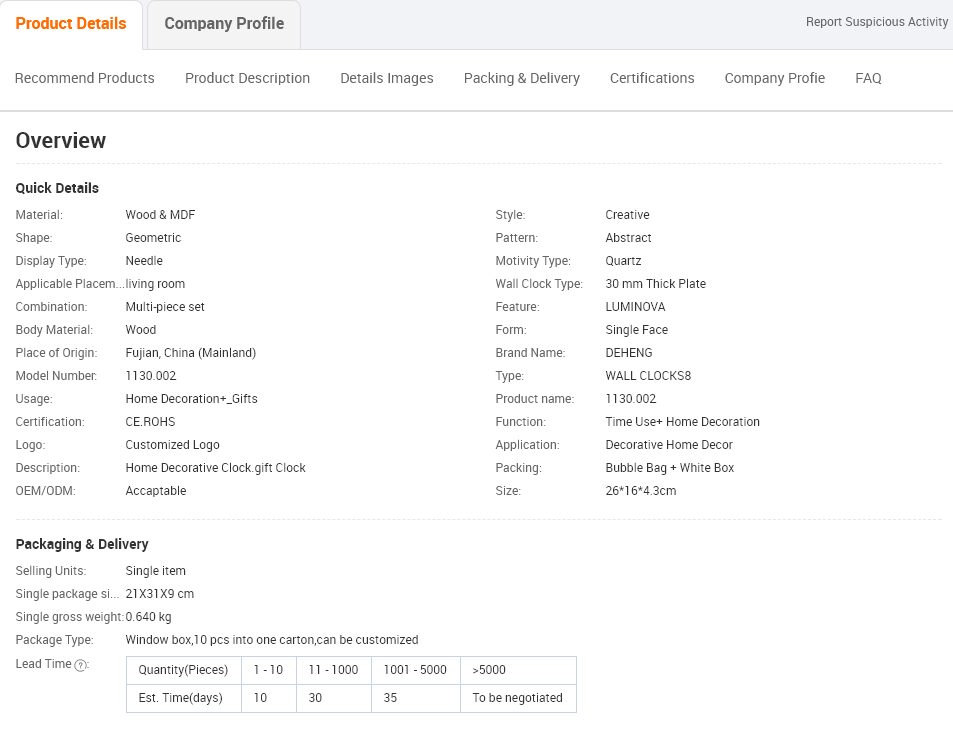Switch to the Product Details tab
This screenshot has width=953, height=730.
coord(71,24)
